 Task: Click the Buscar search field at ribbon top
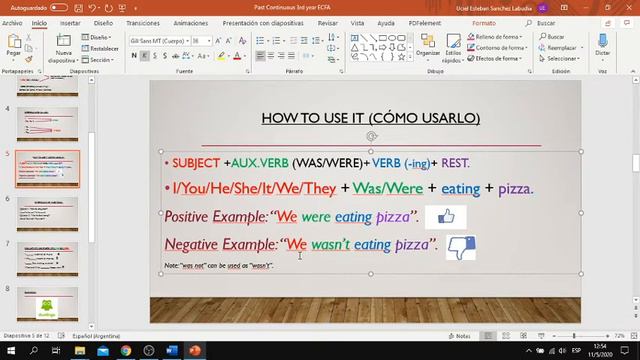546,23
